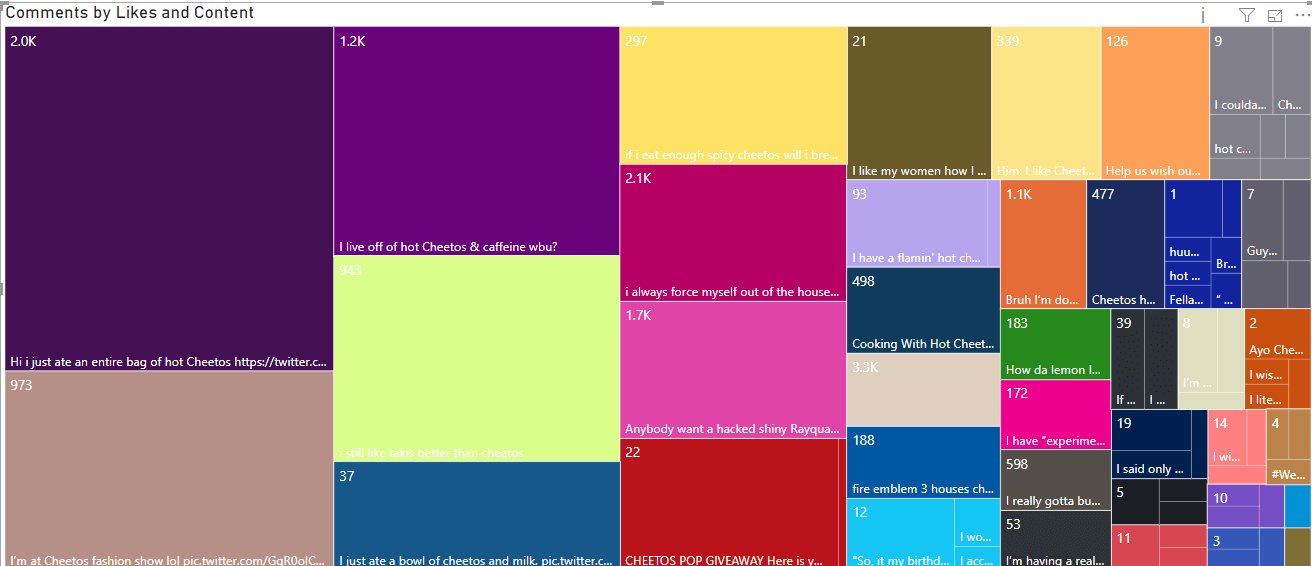The image size is (1312, 566).
Task: Select the beige 3.3K tile
Action: coord(923,390)
